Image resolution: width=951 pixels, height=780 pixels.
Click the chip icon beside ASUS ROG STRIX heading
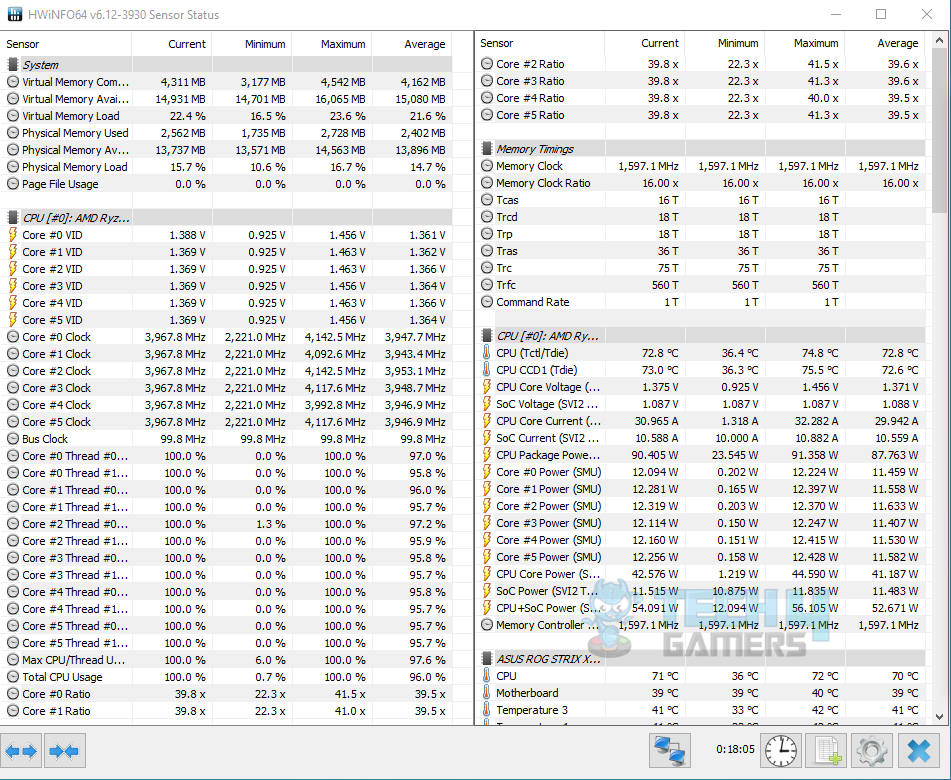(486, 659)
